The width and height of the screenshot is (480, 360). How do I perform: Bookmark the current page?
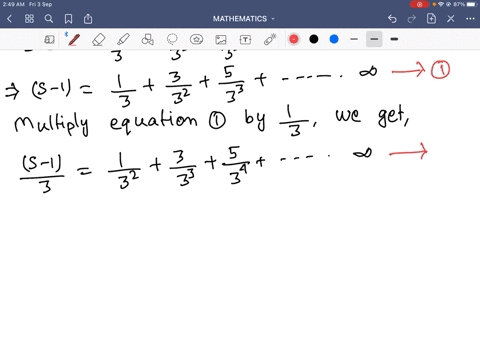pos(68,19)
